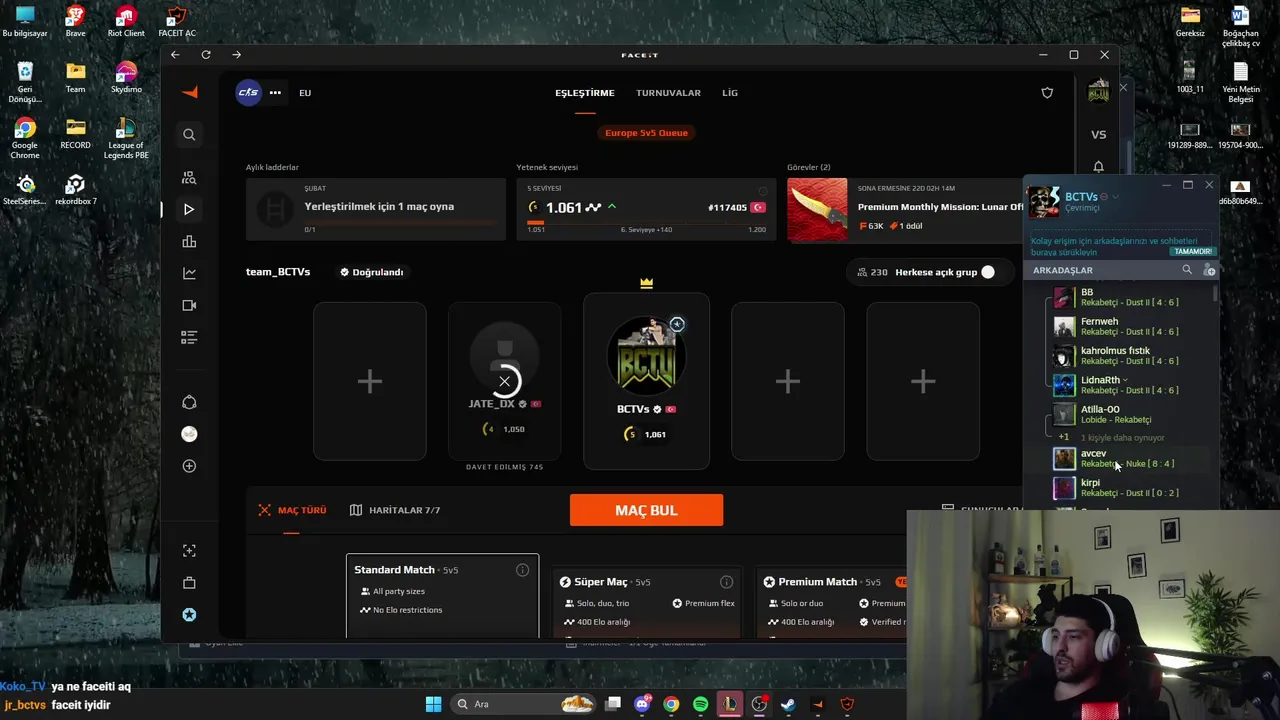Click the add friend icon in Steam list
This screenshot has width=1280, height=720.
(1209, 270)
